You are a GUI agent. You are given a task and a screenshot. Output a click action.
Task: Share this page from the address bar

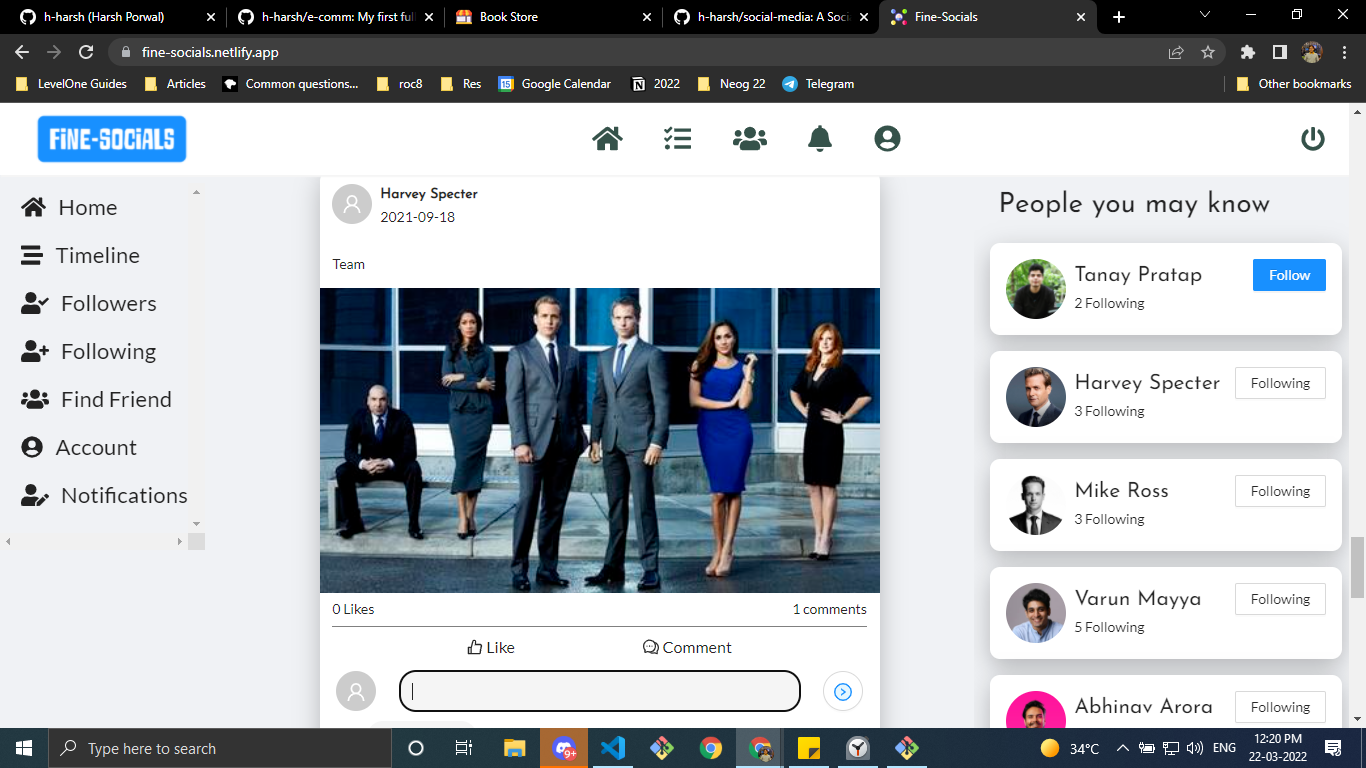coord(1176,52)
